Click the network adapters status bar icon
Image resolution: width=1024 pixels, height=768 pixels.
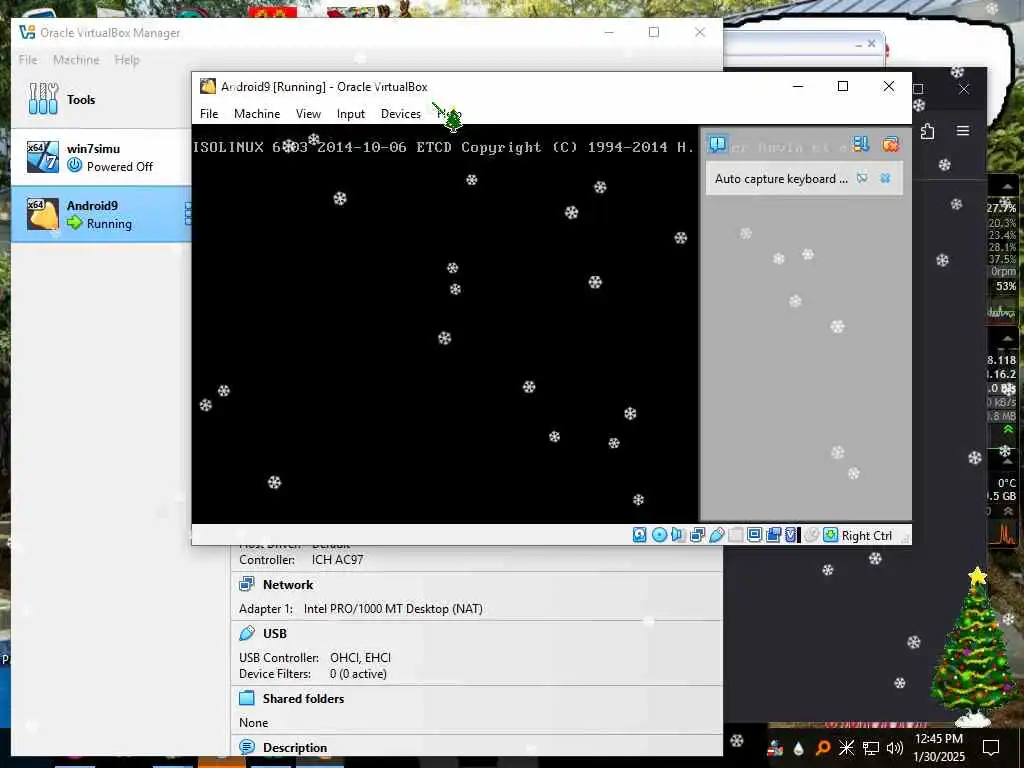tap(697, 536)
